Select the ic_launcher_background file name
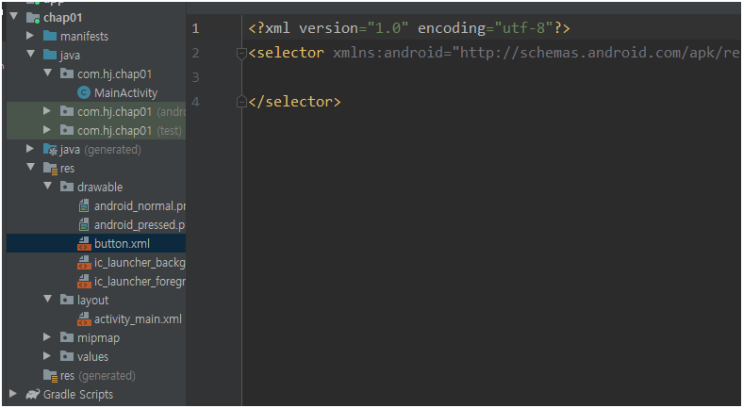The height and width of the screenshot is (408, 743). coord(140,263)
